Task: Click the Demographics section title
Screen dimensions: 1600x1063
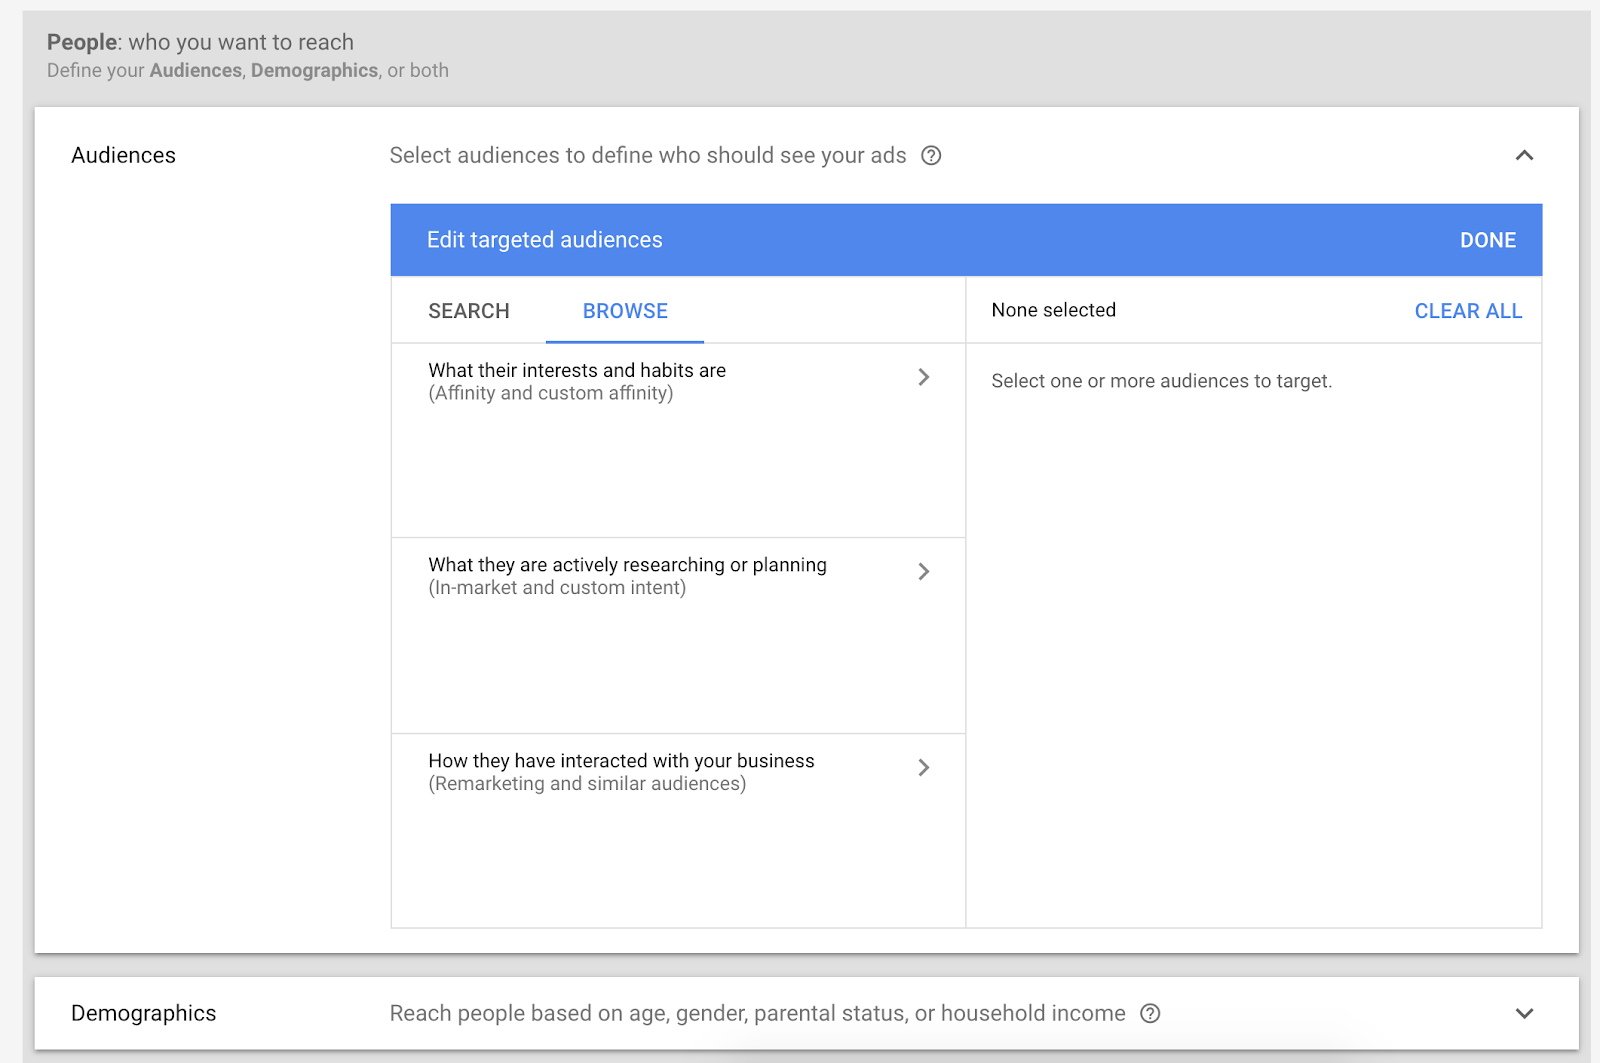Action: pos(143,1014)
